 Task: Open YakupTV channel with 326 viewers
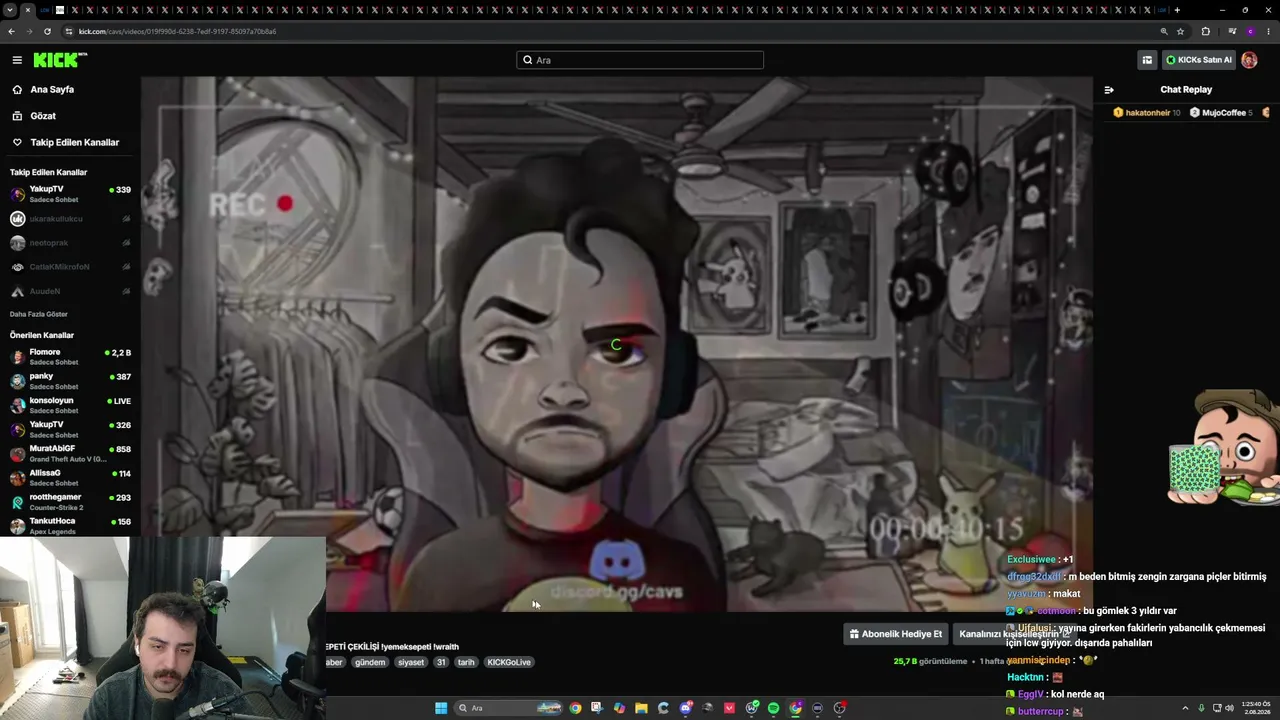[70, 429]
